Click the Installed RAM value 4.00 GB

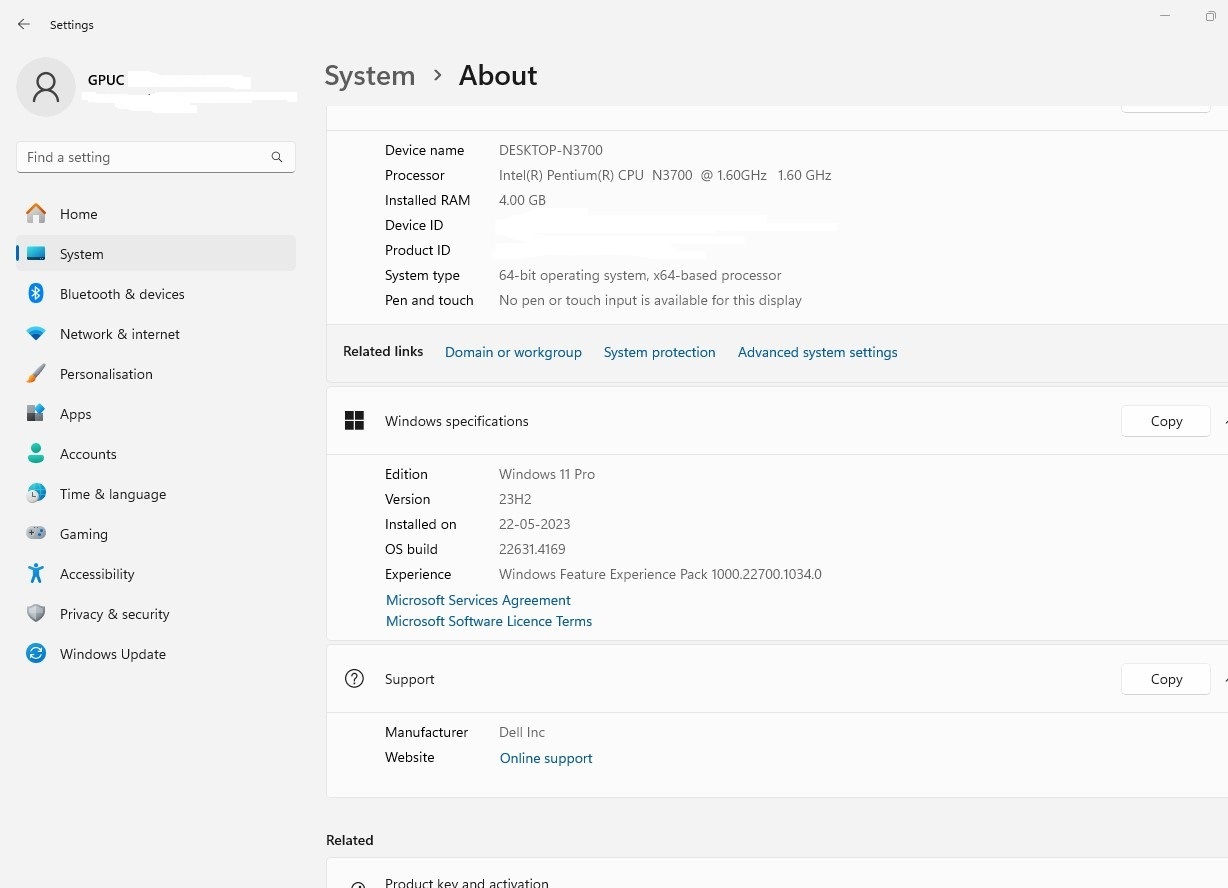(522, 200)
